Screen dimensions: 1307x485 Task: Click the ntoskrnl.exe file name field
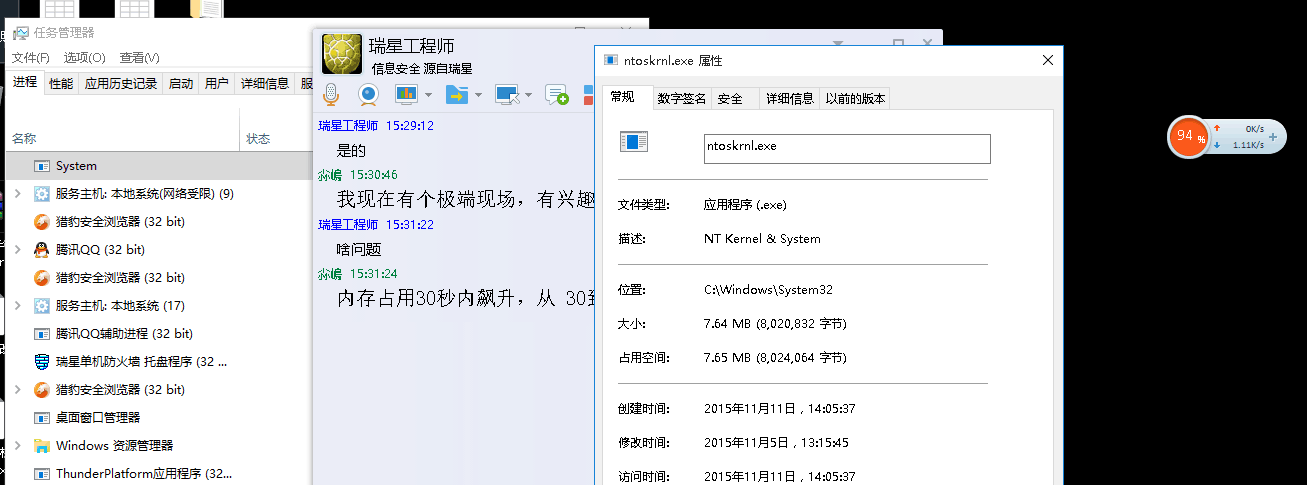tap(847, 148)
